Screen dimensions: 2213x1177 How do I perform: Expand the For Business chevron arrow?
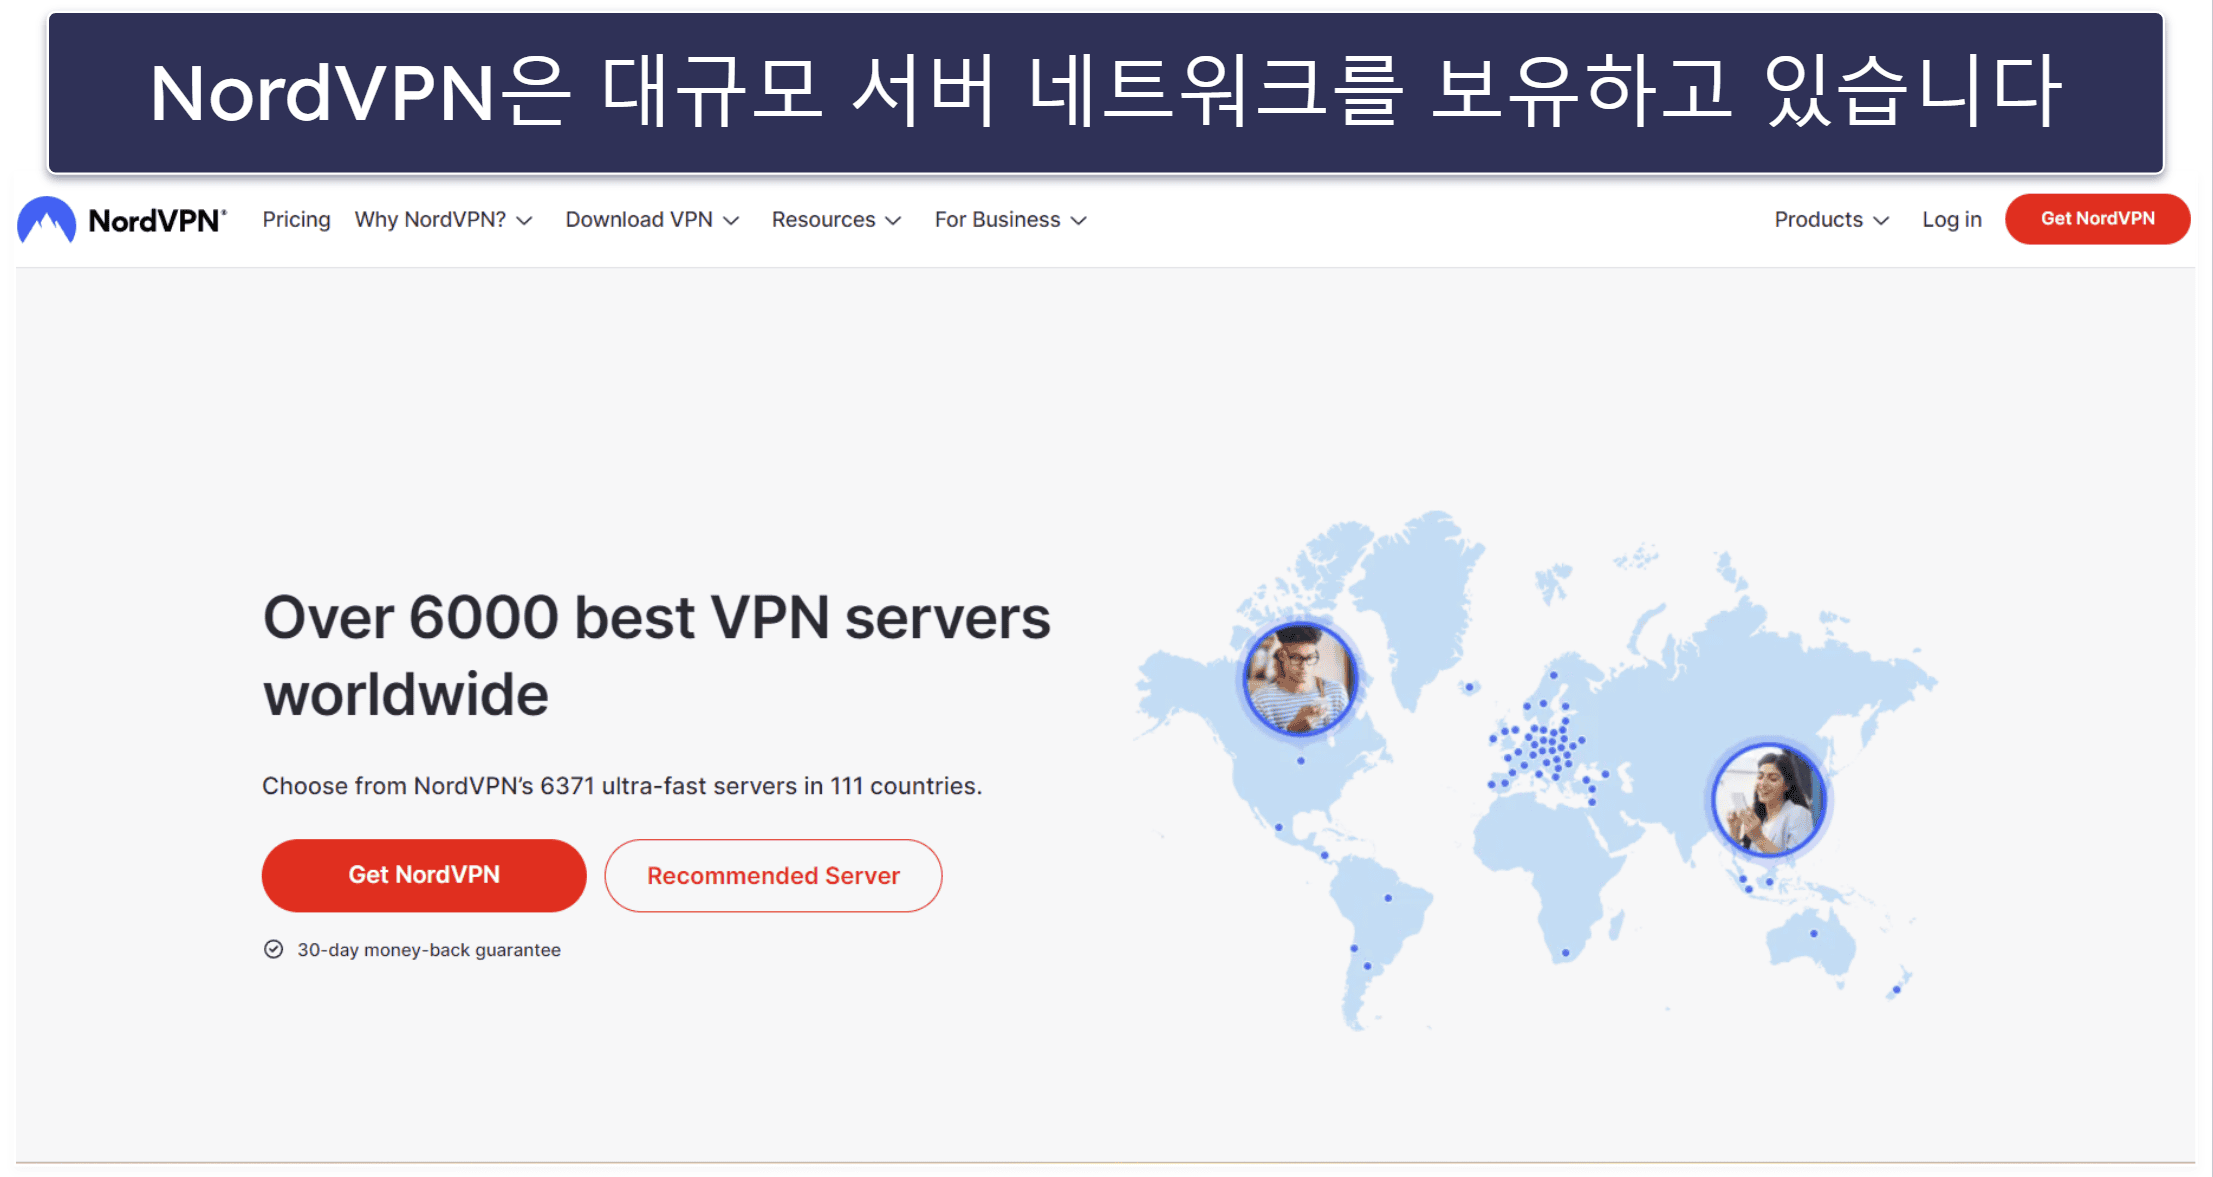tap(1078, 221)
